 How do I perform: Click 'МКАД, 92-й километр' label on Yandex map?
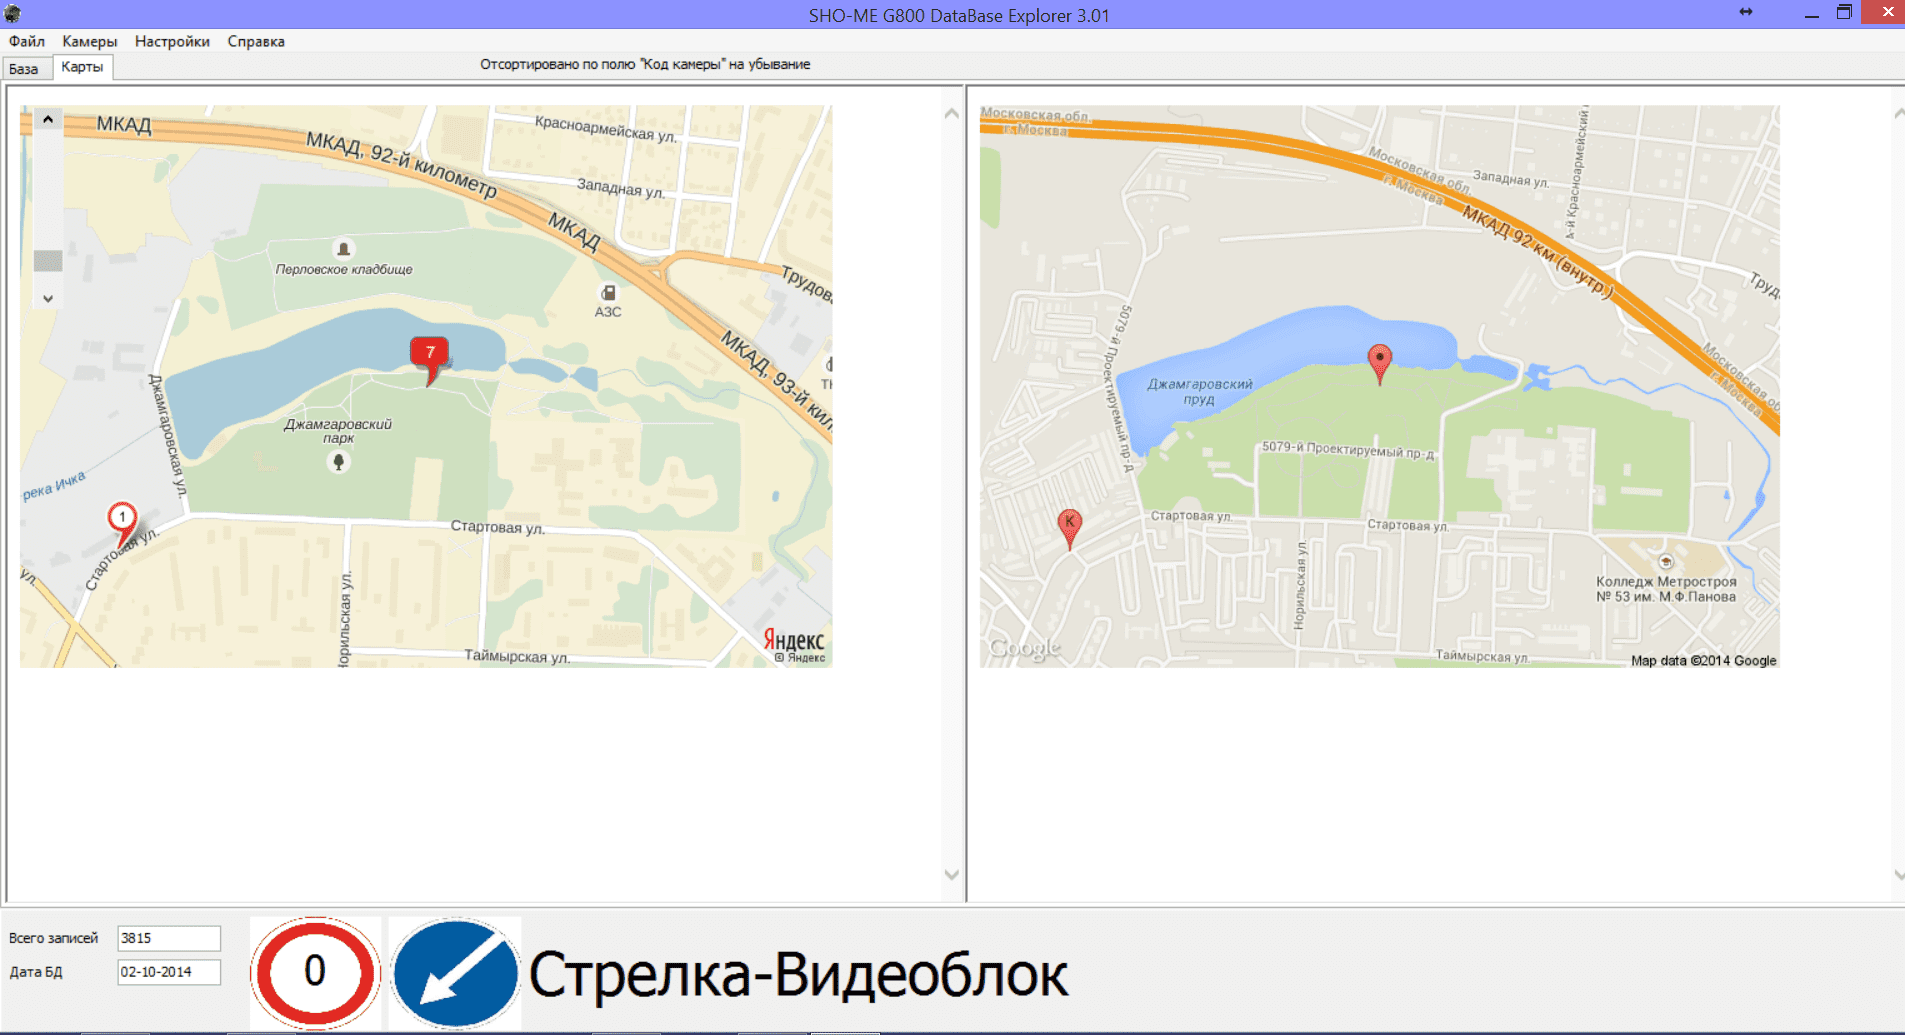pos(402,165)
